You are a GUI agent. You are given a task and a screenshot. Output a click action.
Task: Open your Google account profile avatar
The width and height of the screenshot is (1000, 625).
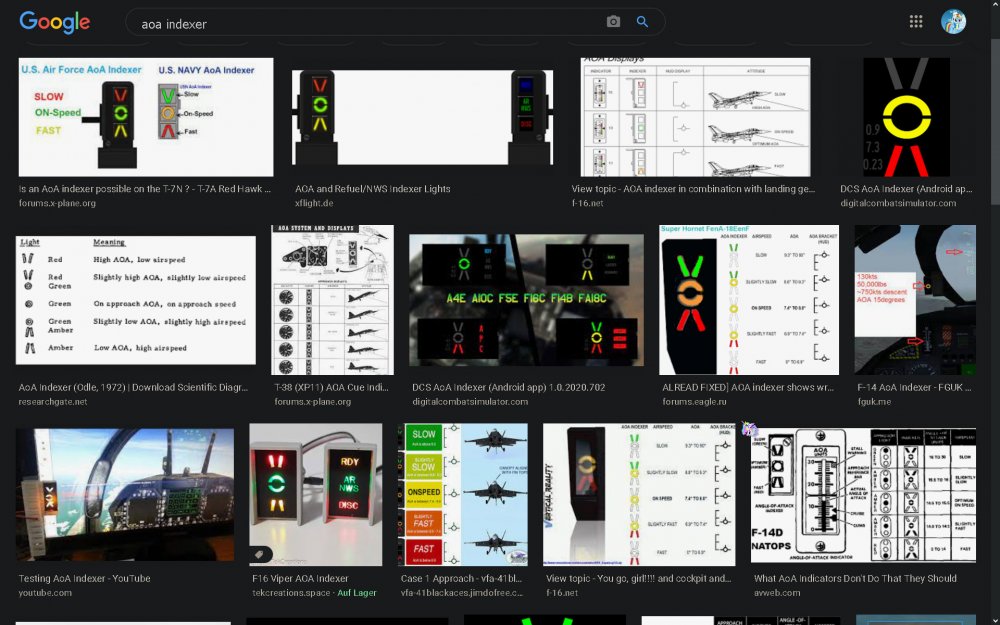pos(953,20)
